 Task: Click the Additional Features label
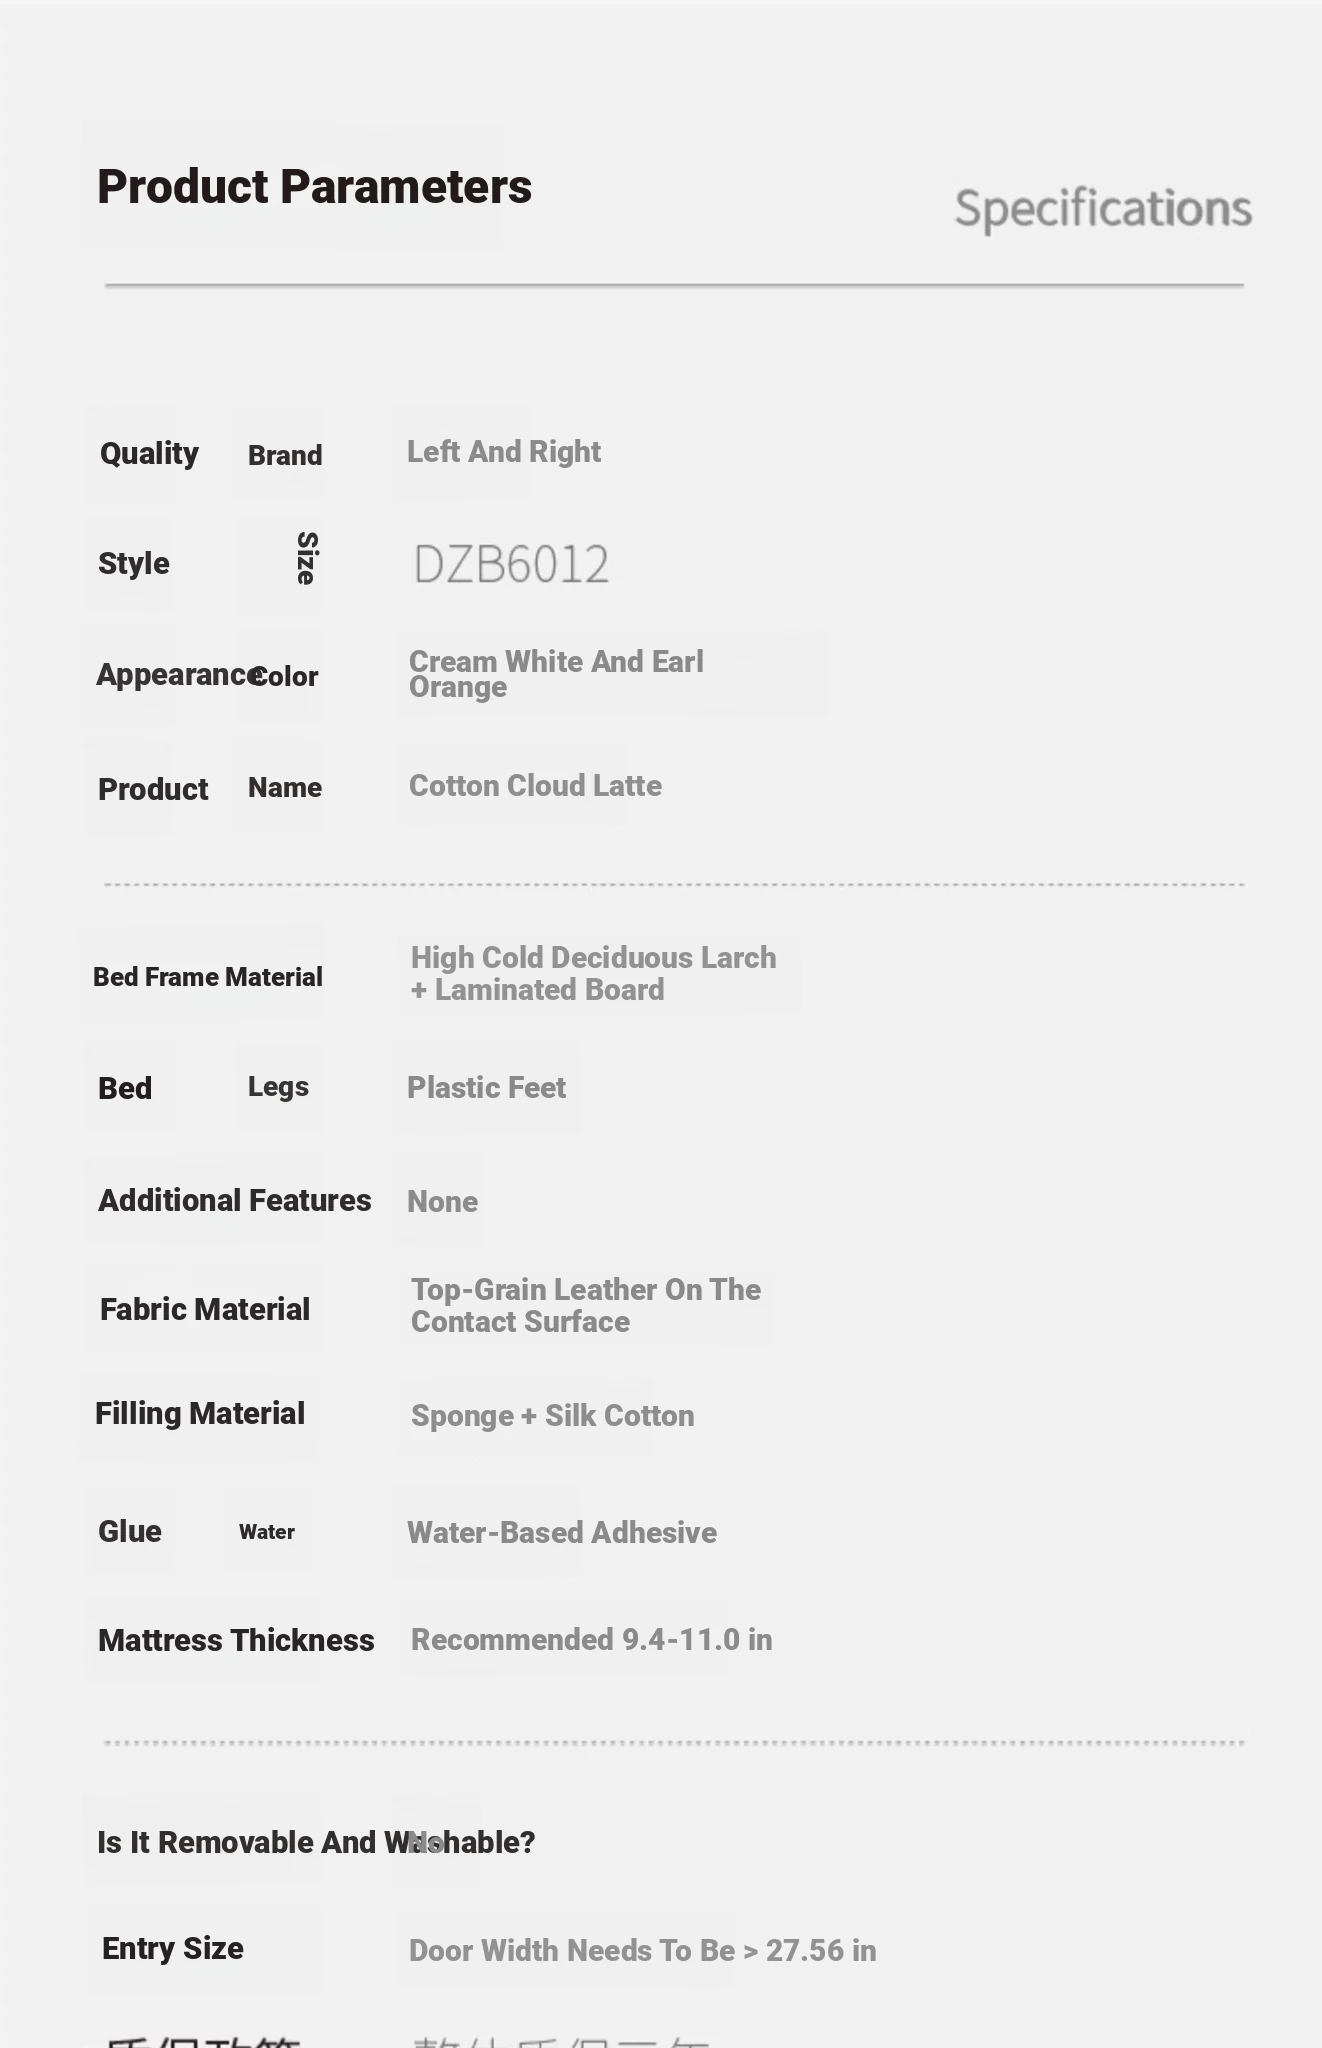[235, 1200]
